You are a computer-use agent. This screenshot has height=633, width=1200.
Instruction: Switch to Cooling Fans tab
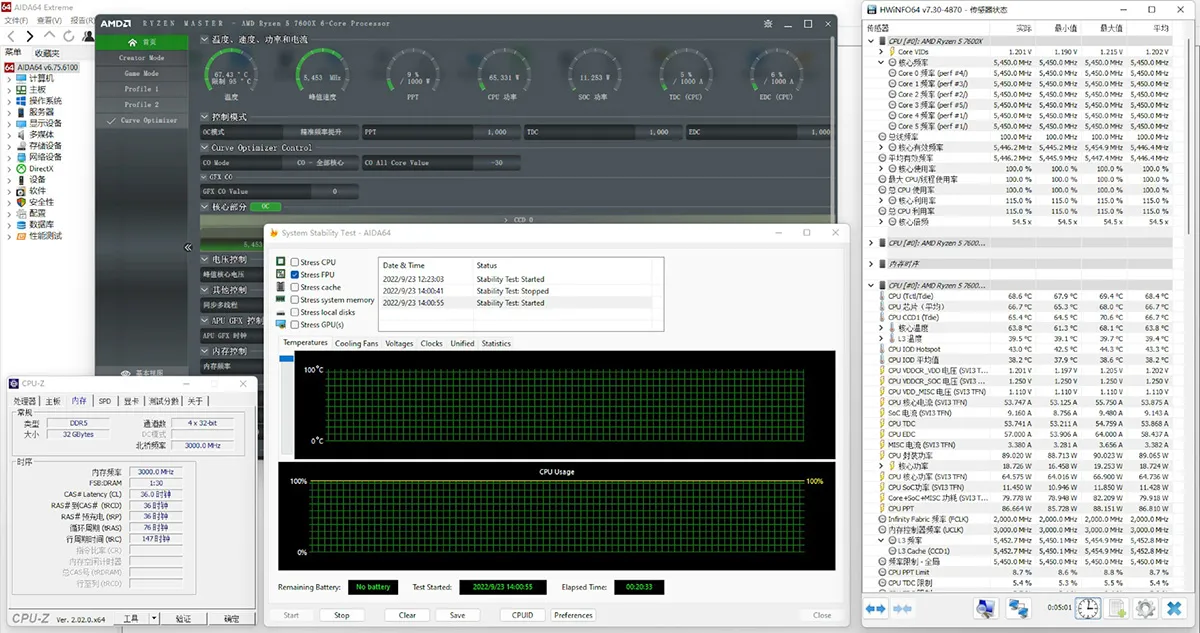click(x=356, y=343)
